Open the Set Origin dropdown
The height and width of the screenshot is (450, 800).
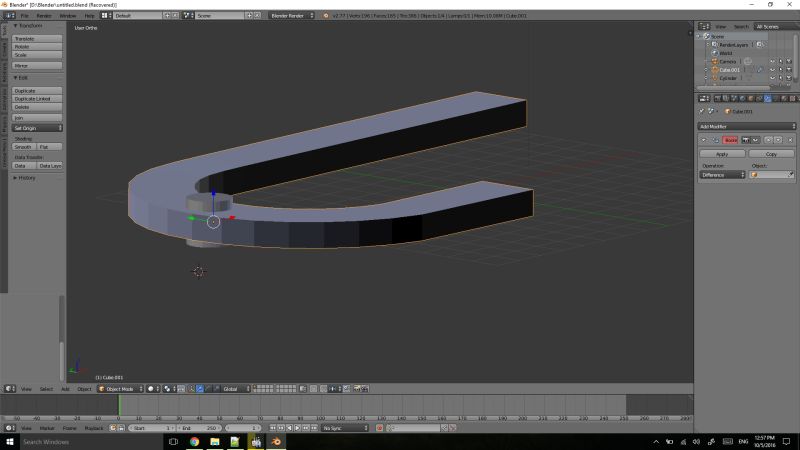click(x=37, y=128)
